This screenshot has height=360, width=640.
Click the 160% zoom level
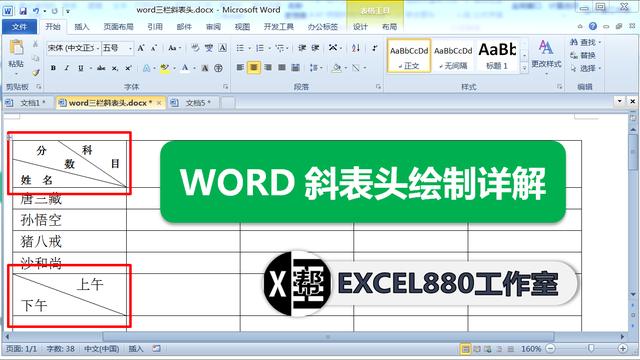[531, 349]
